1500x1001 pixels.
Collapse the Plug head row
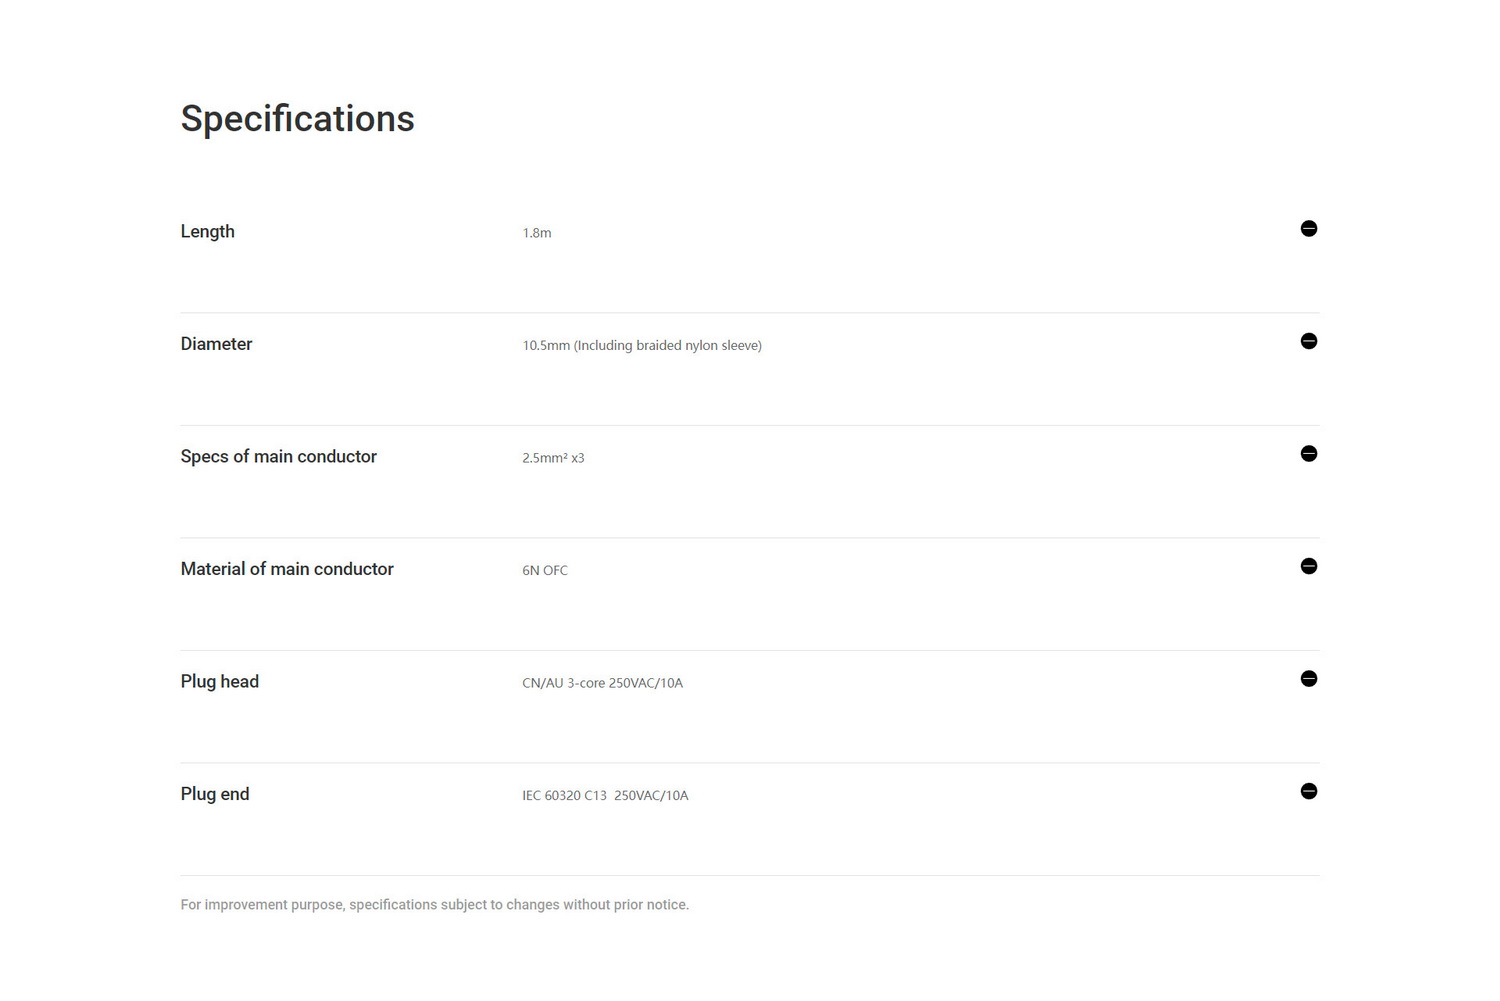(x=1308, y=679)
